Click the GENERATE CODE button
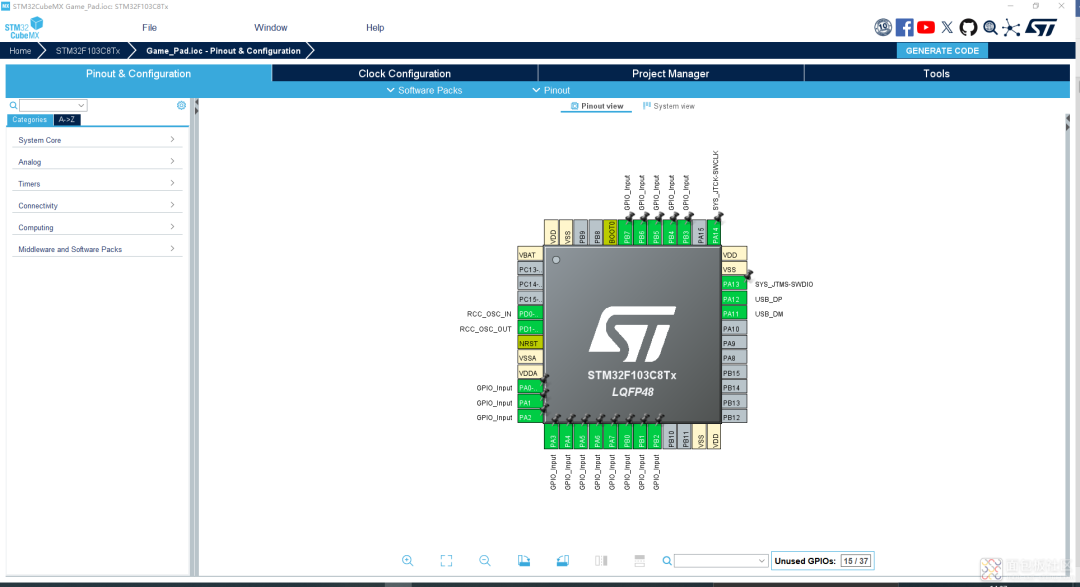Image resolution: width=1080 pixels, height=587 pixels. click(x=942, y=50)
